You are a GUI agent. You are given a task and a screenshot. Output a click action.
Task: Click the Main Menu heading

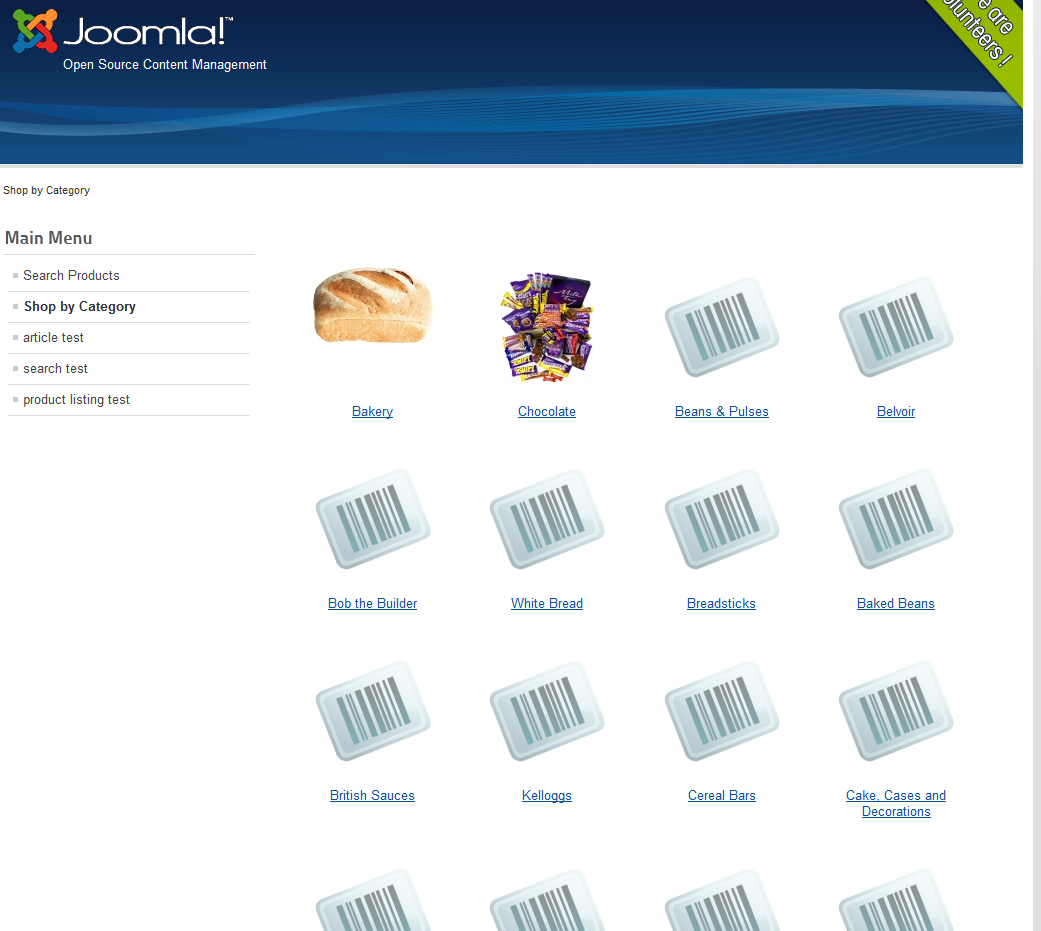48,238
